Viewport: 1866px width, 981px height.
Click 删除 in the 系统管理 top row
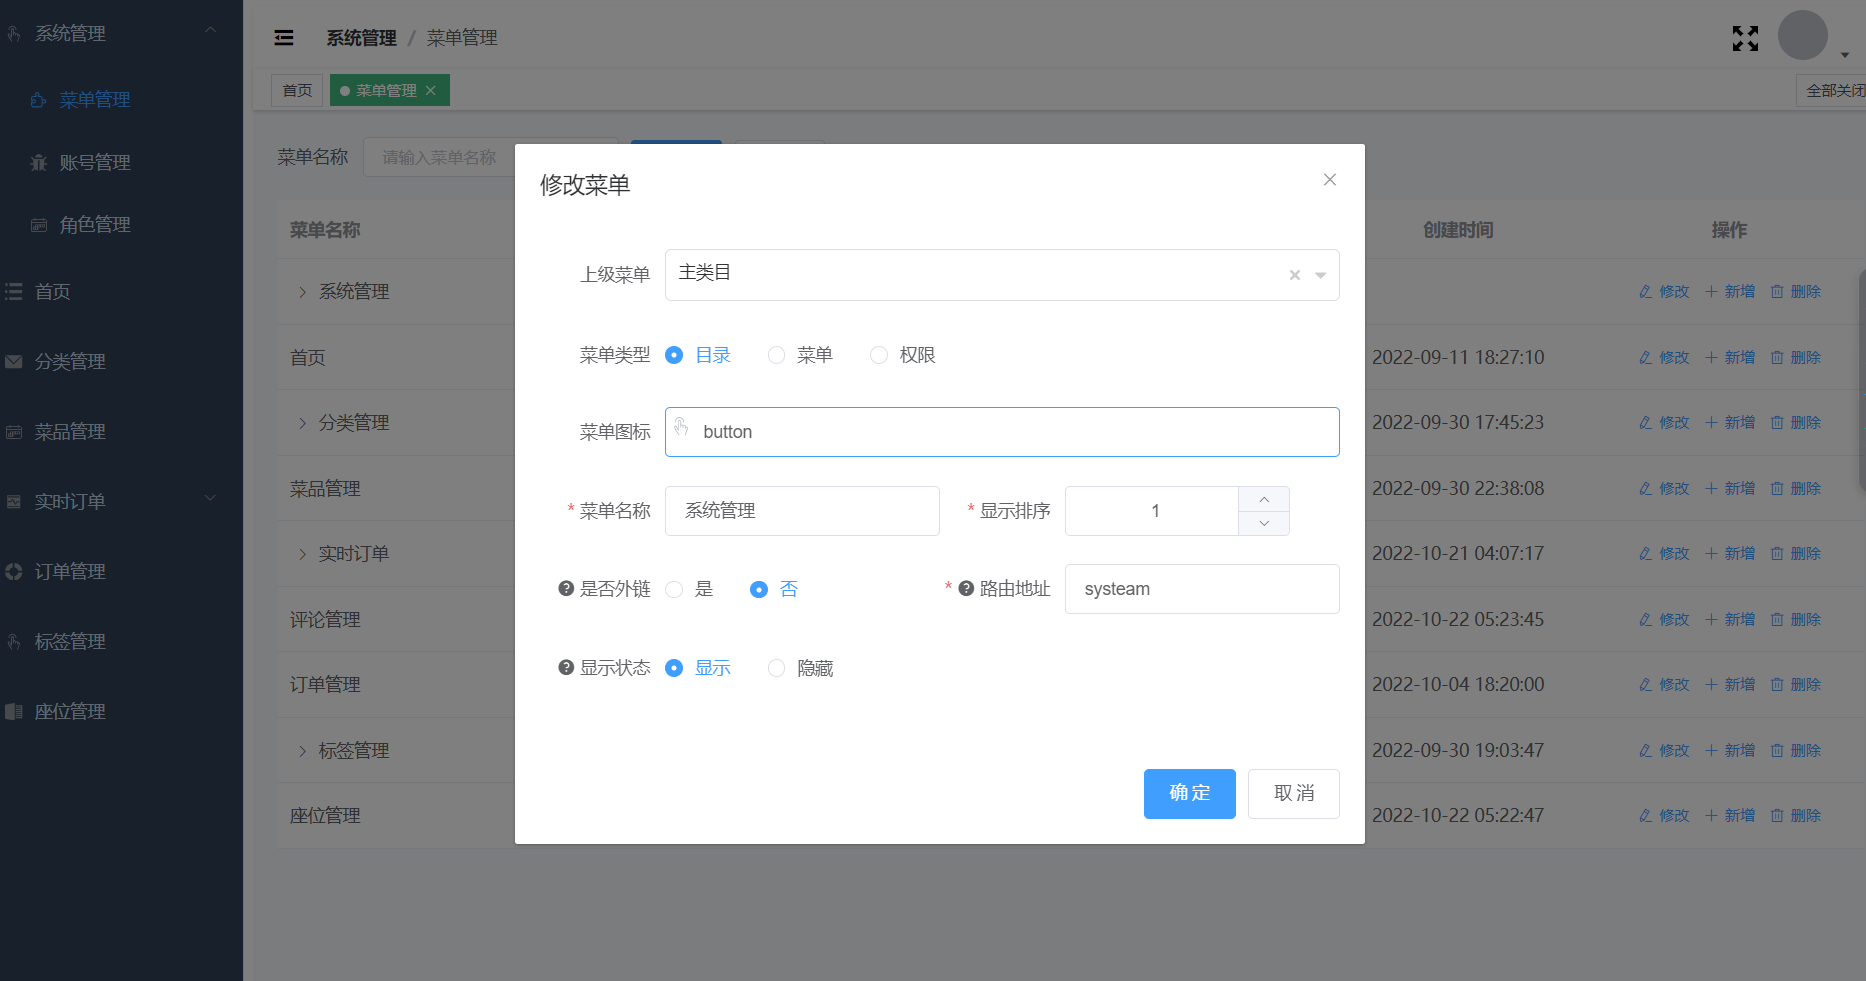(x=1796, y=292)
